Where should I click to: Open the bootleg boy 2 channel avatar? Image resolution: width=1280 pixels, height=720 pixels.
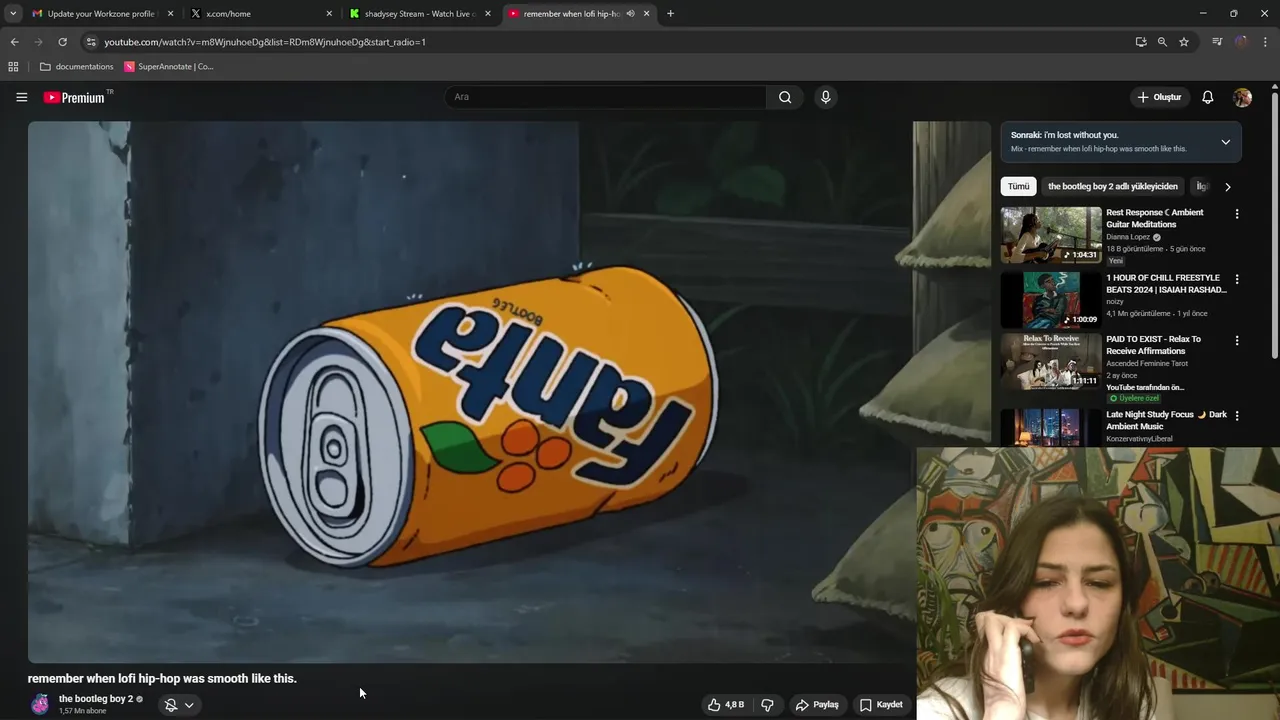pos(40,705)
